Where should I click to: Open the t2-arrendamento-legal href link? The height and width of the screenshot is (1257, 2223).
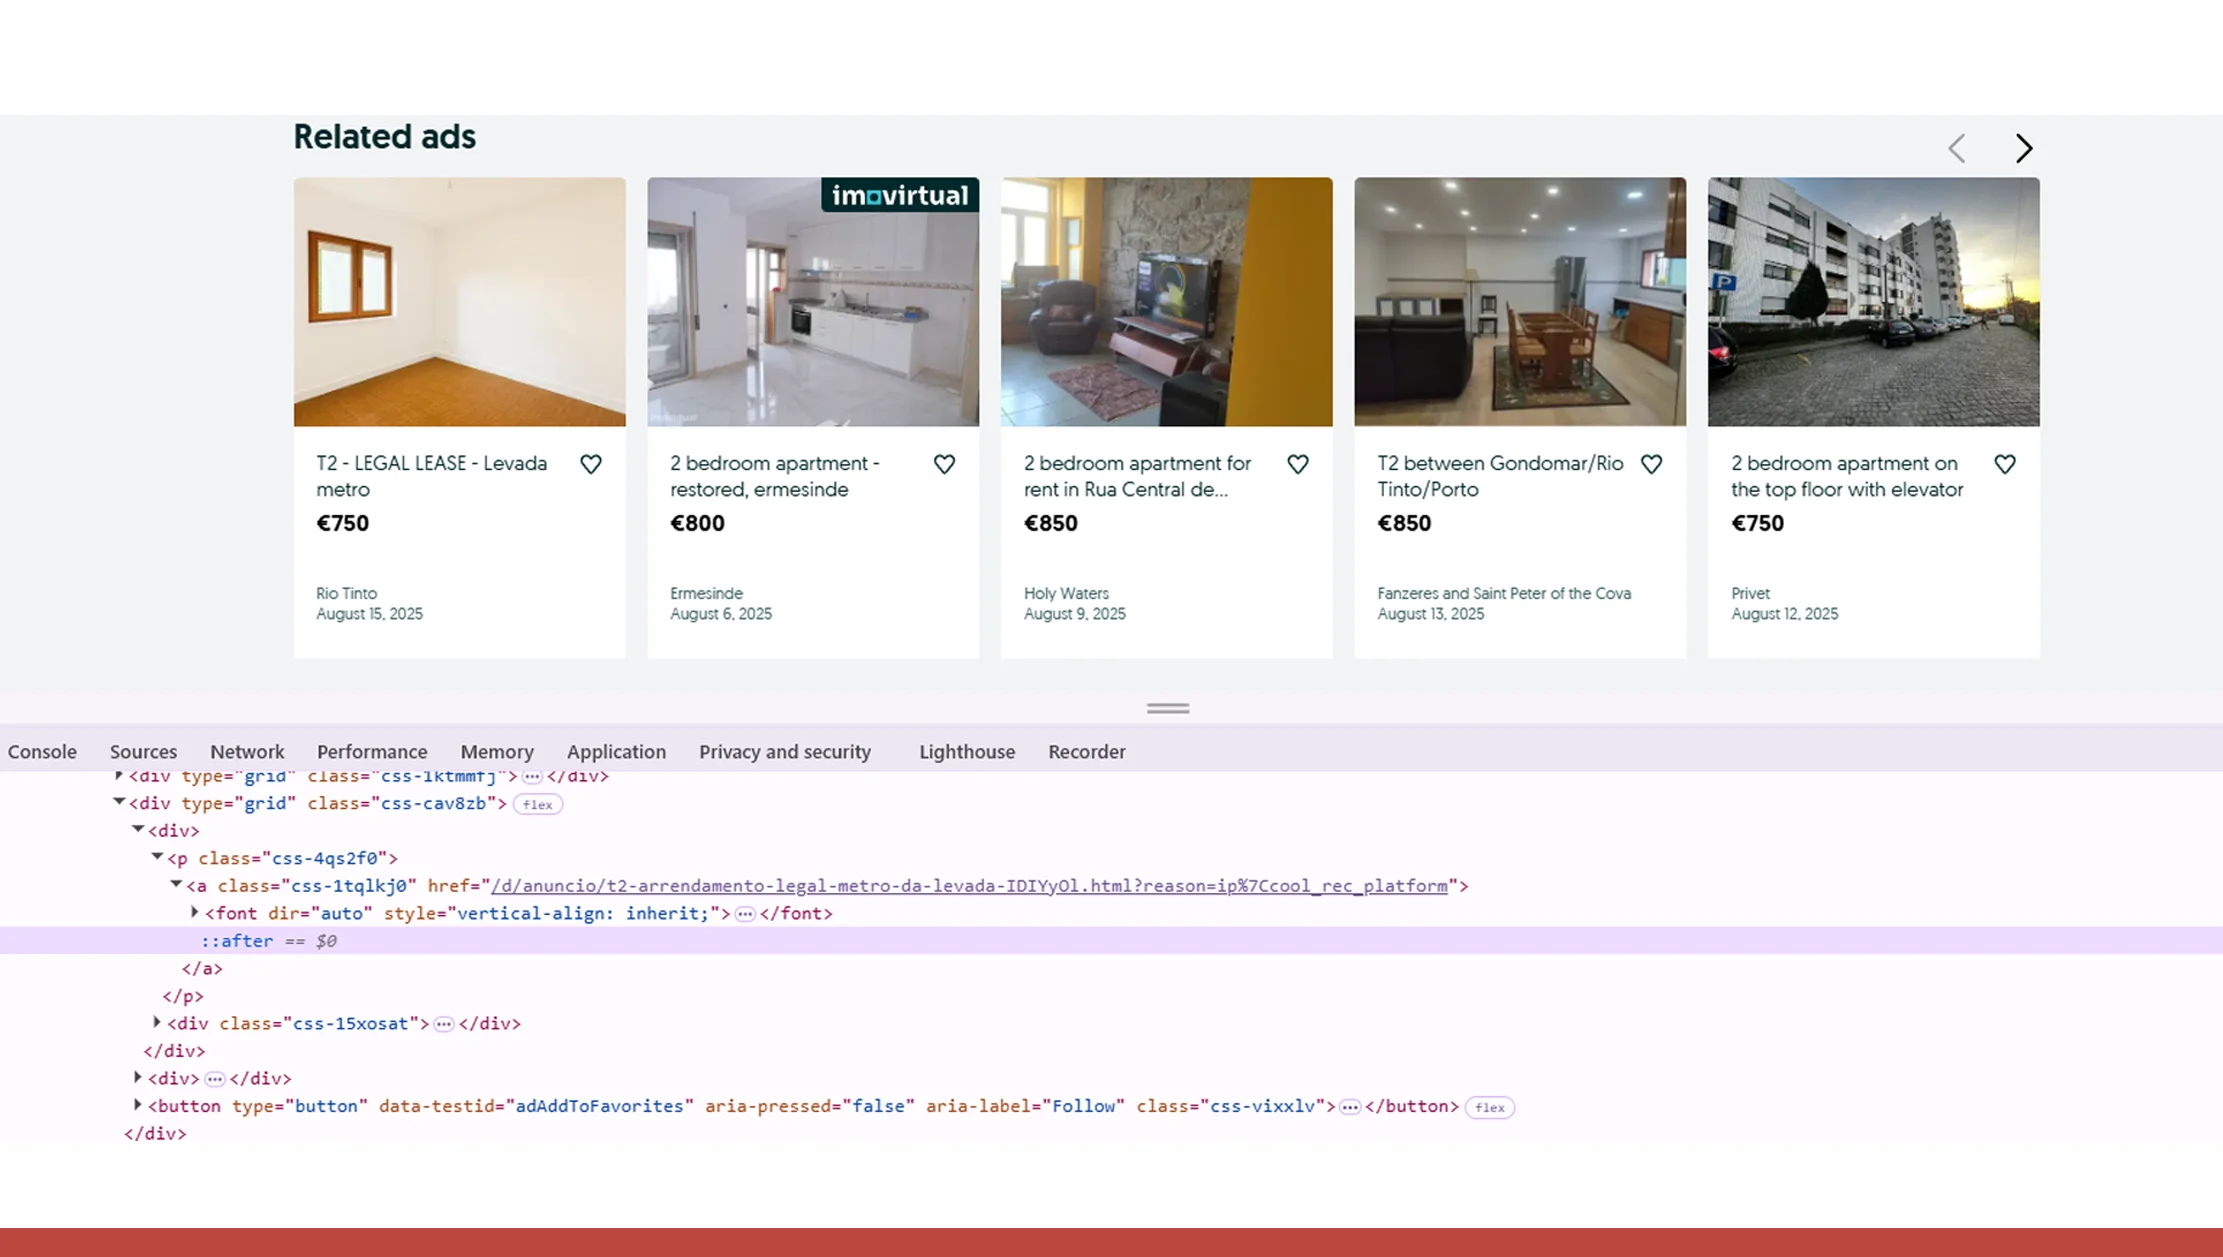968,886
